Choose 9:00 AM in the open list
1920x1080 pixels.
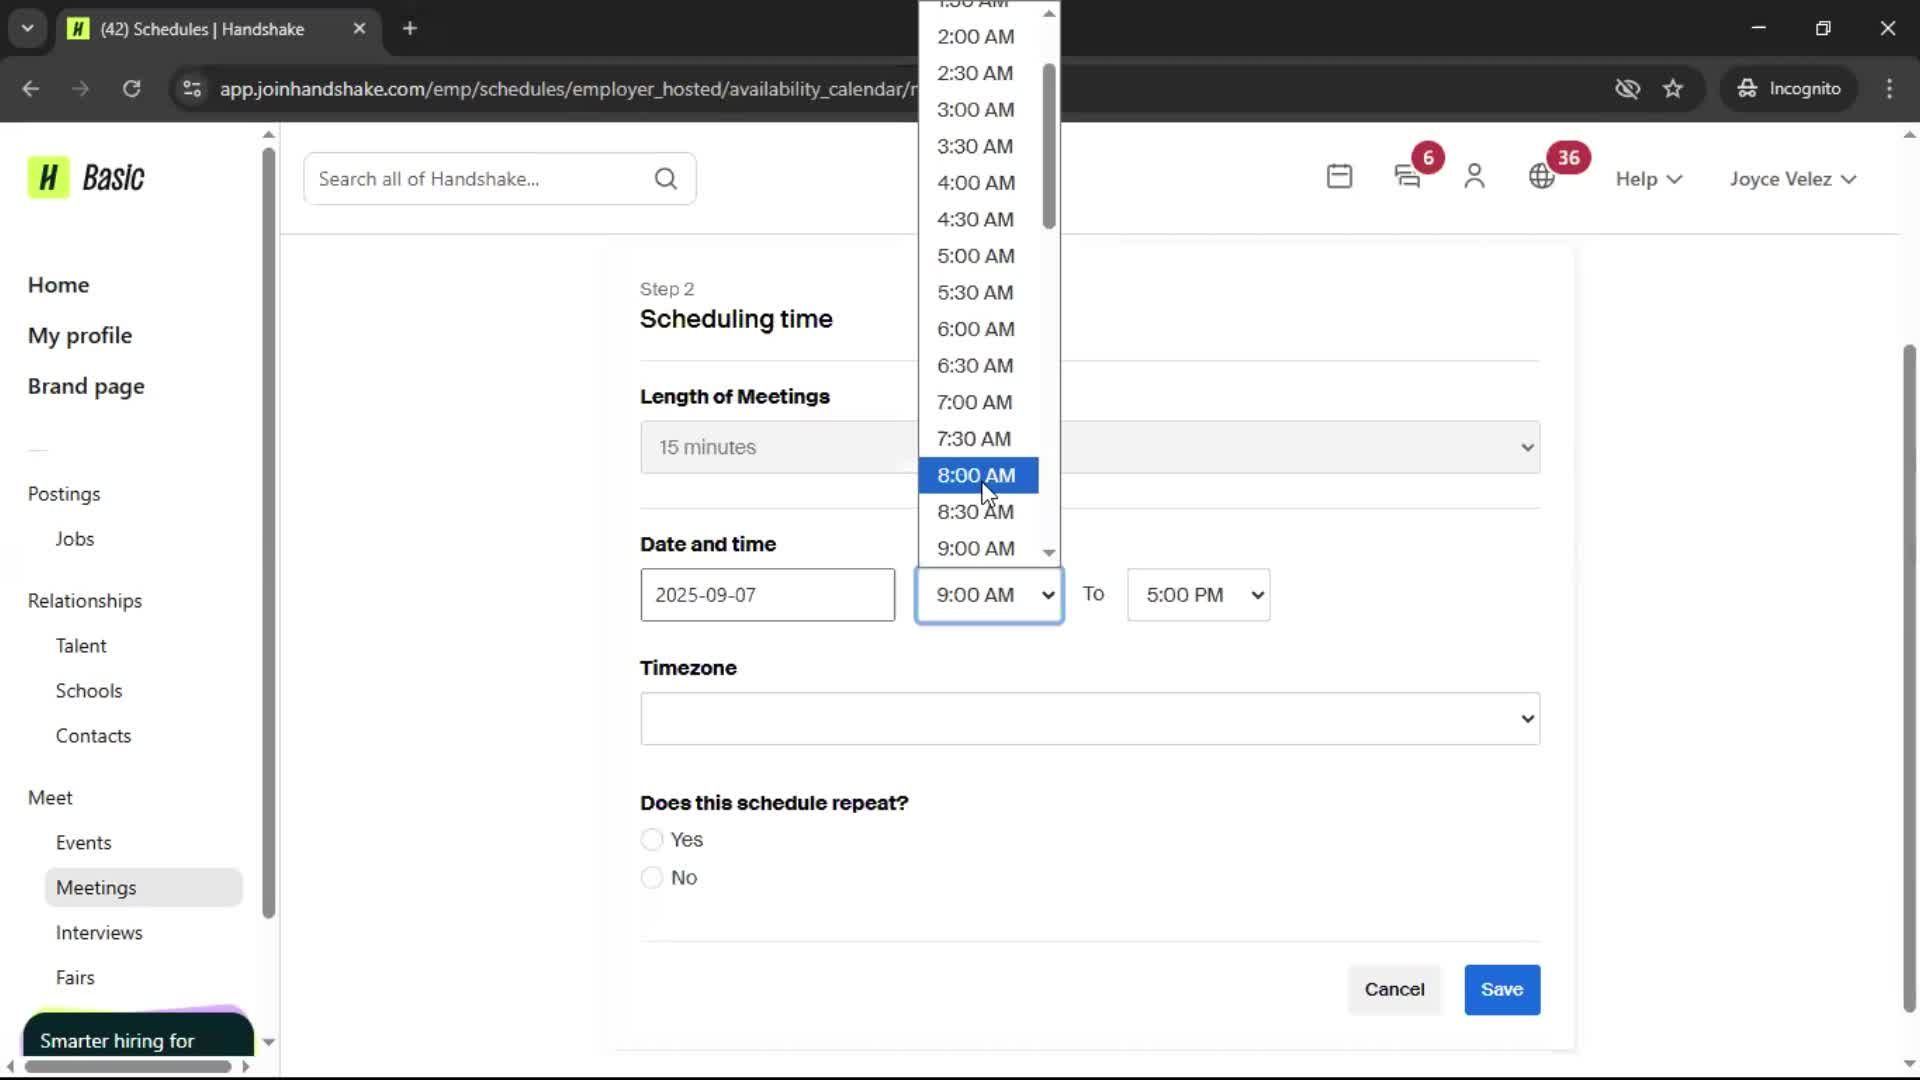point(978,548)
